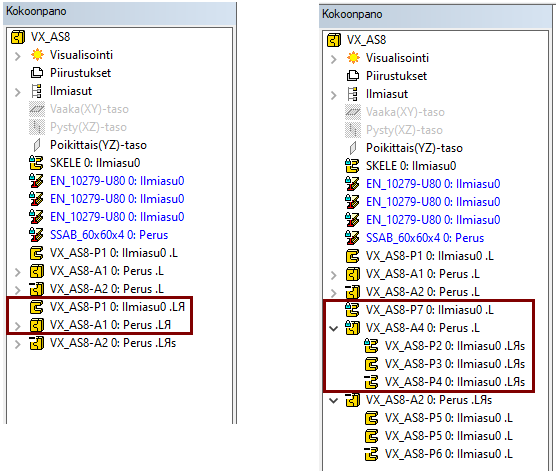This screenshot has width=556, height=471.
Task: Select 'VX_AS8-P4 0: Ilmiasu0 .LЯs' row
Action: (455, 382)
